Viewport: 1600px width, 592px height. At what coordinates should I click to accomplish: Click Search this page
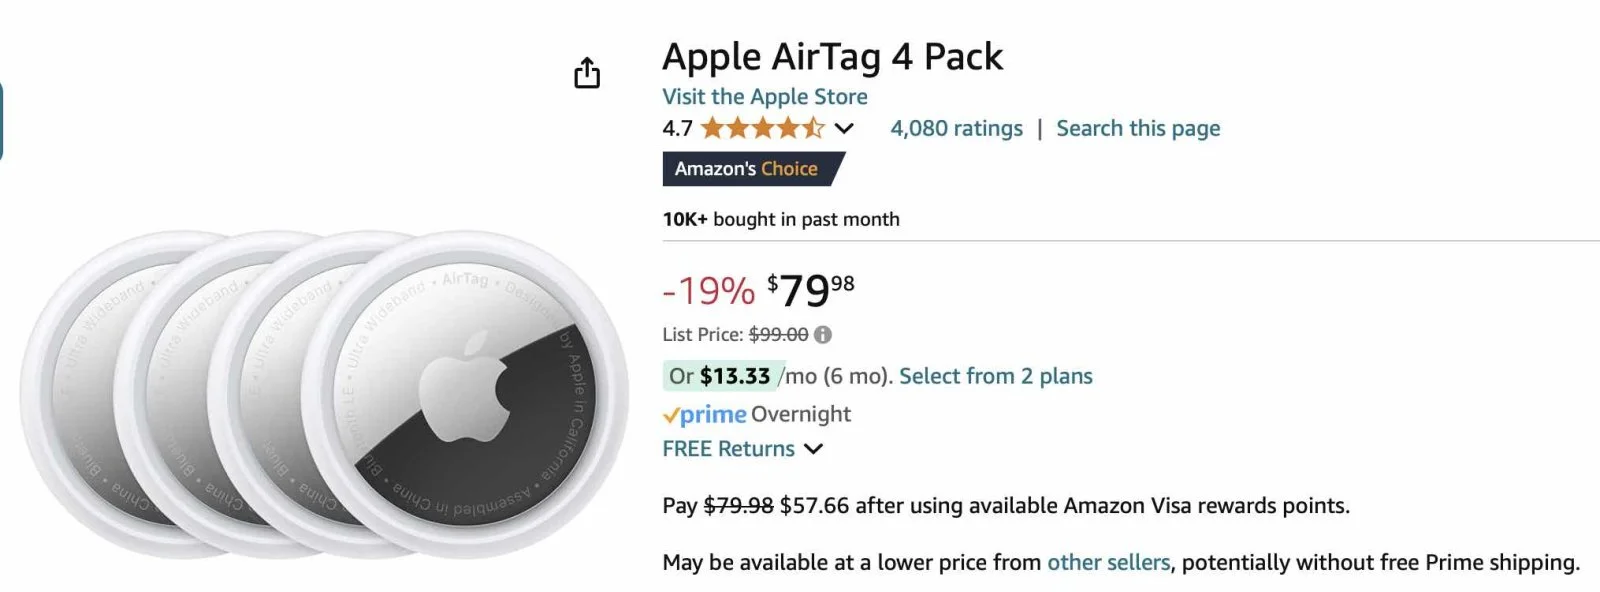tap(1138, 128)
